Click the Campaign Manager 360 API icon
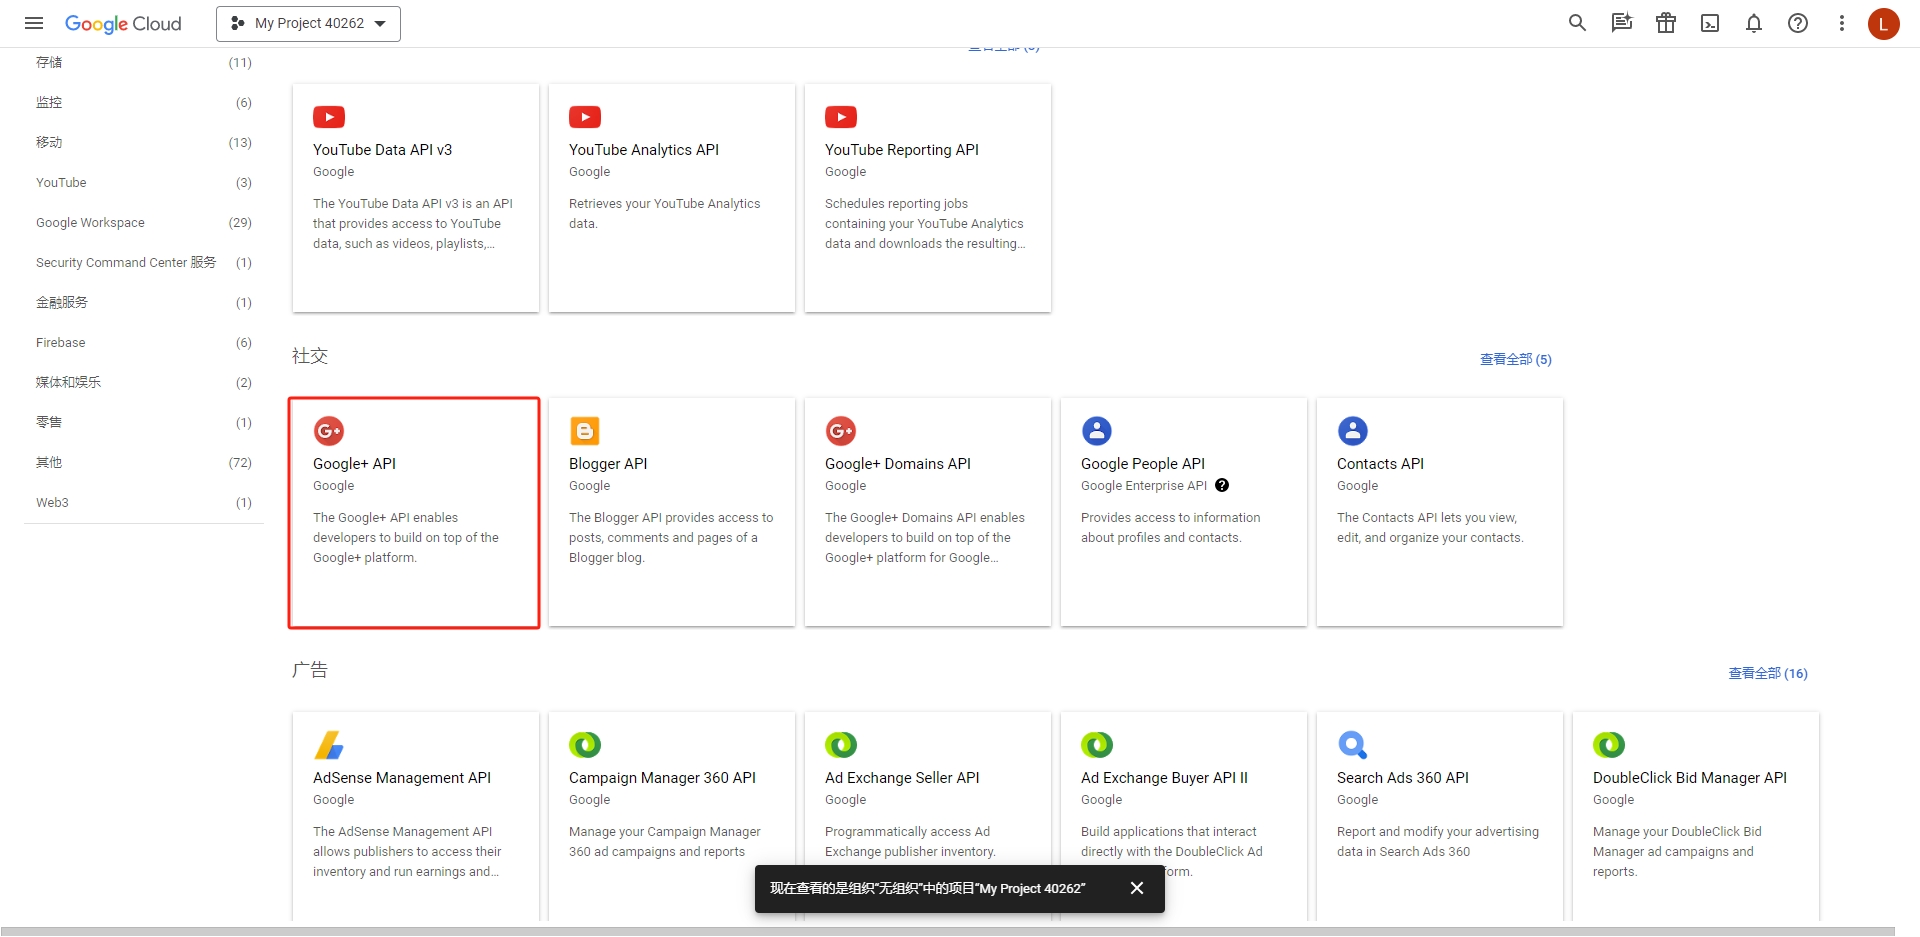 pos(585,745)
